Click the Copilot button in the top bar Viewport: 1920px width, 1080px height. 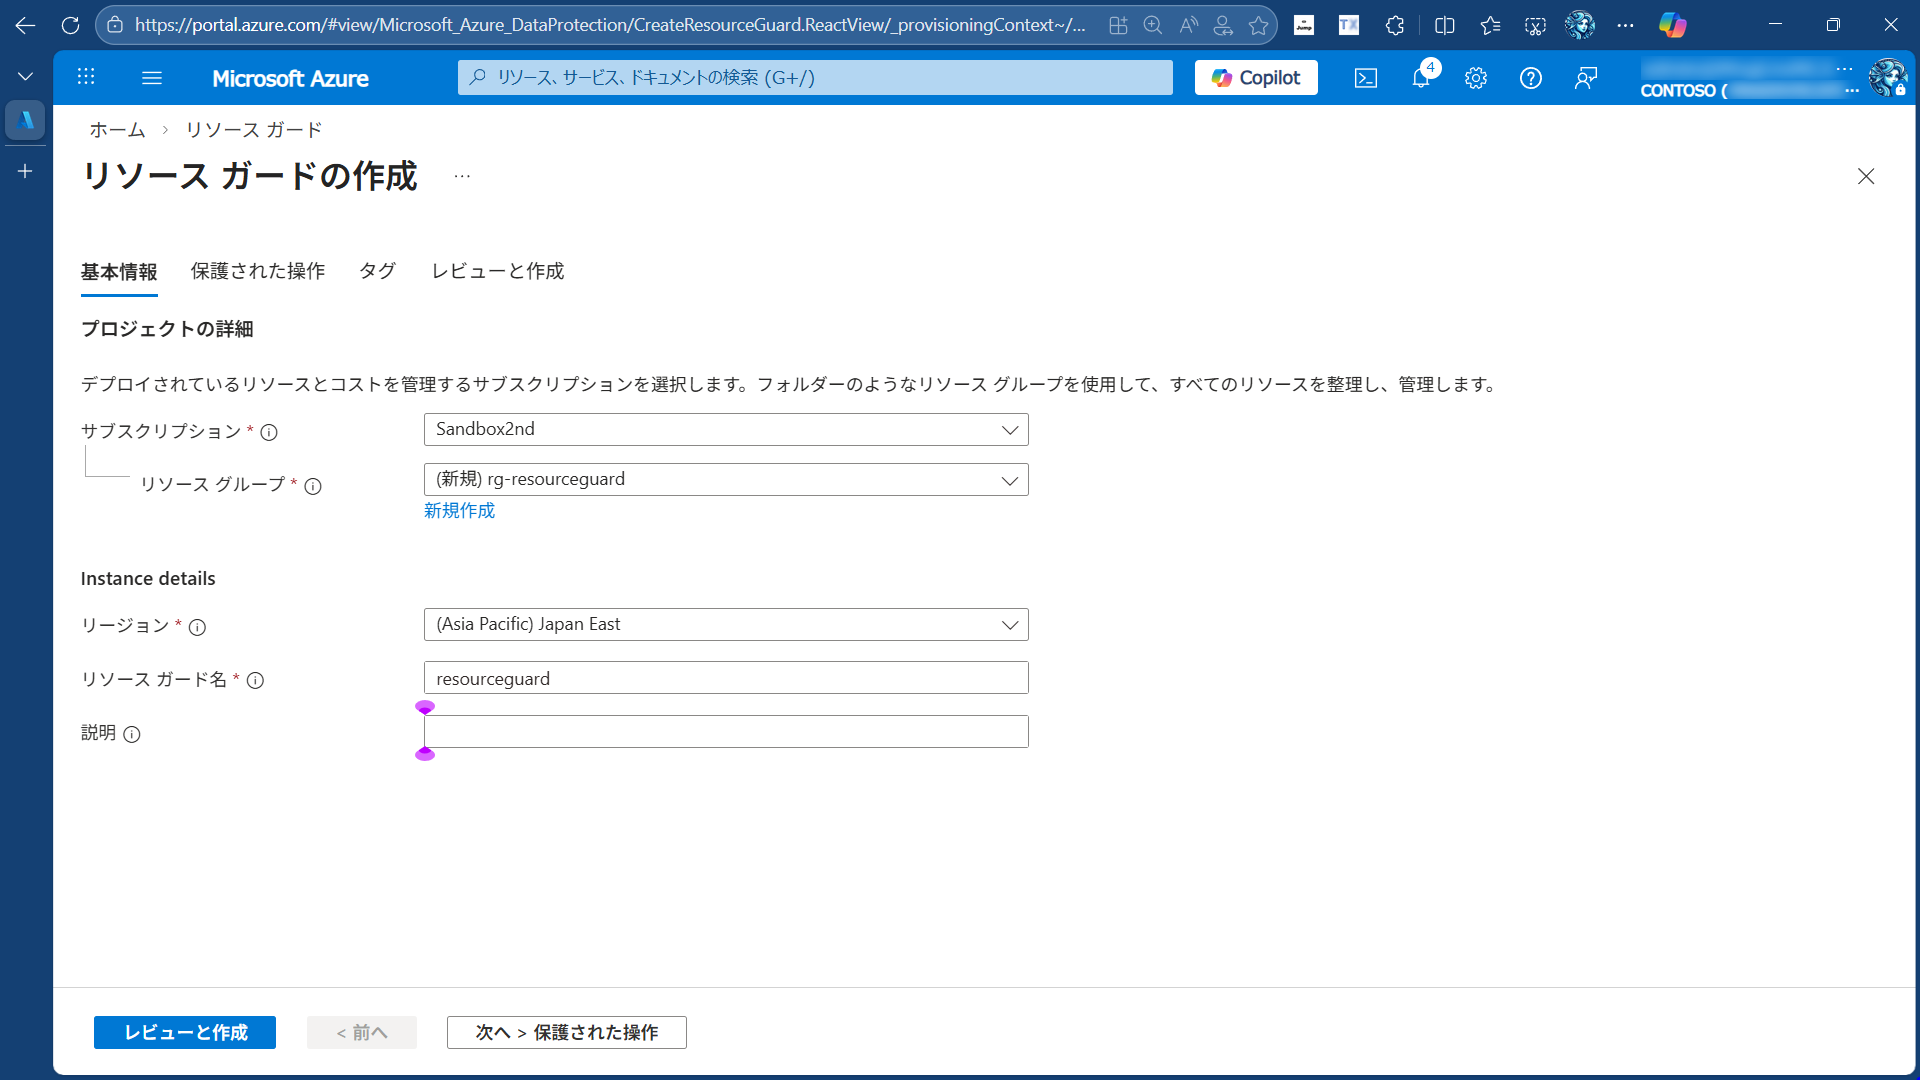[x=1256, y=77]
